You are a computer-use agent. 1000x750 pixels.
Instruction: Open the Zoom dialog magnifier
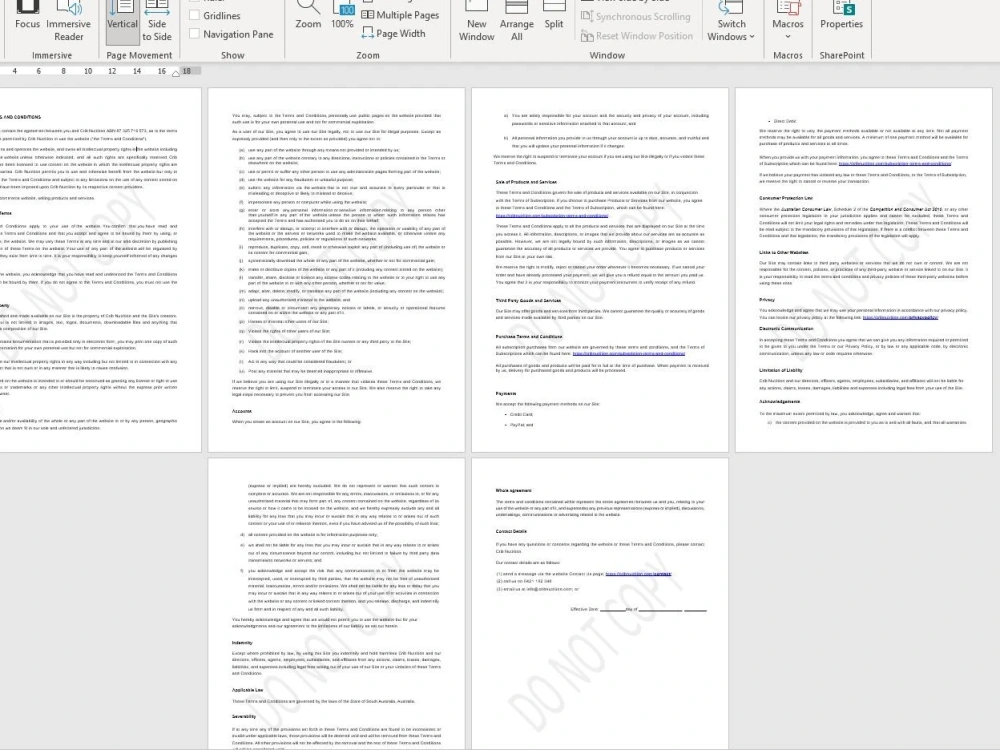click(308, 16)
